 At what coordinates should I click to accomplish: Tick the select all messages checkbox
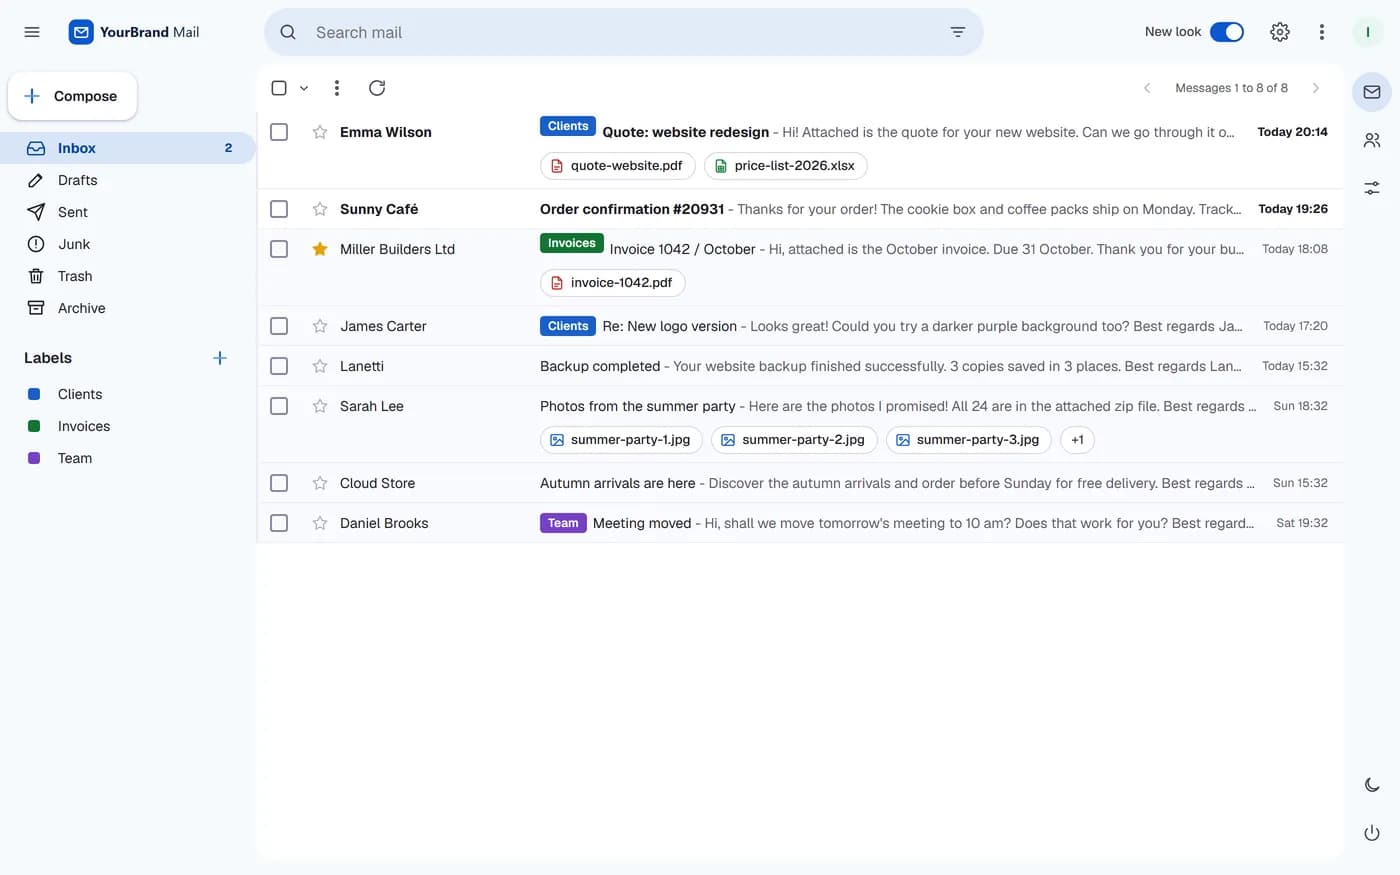279,88
